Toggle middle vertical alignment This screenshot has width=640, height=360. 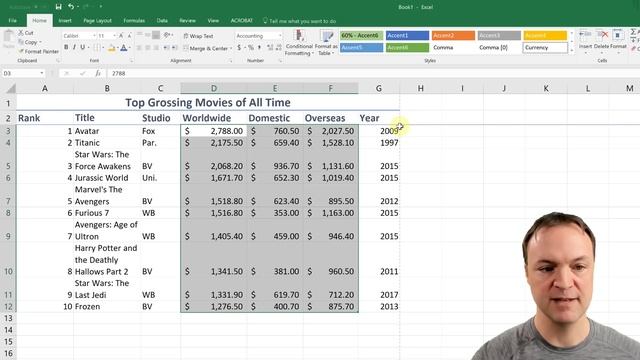coord(147,36)
